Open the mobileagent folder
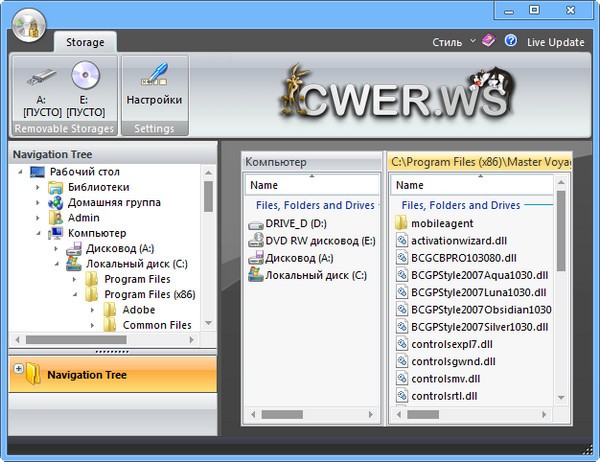This screenshot has width=600, height=462. tap(441, 223)
